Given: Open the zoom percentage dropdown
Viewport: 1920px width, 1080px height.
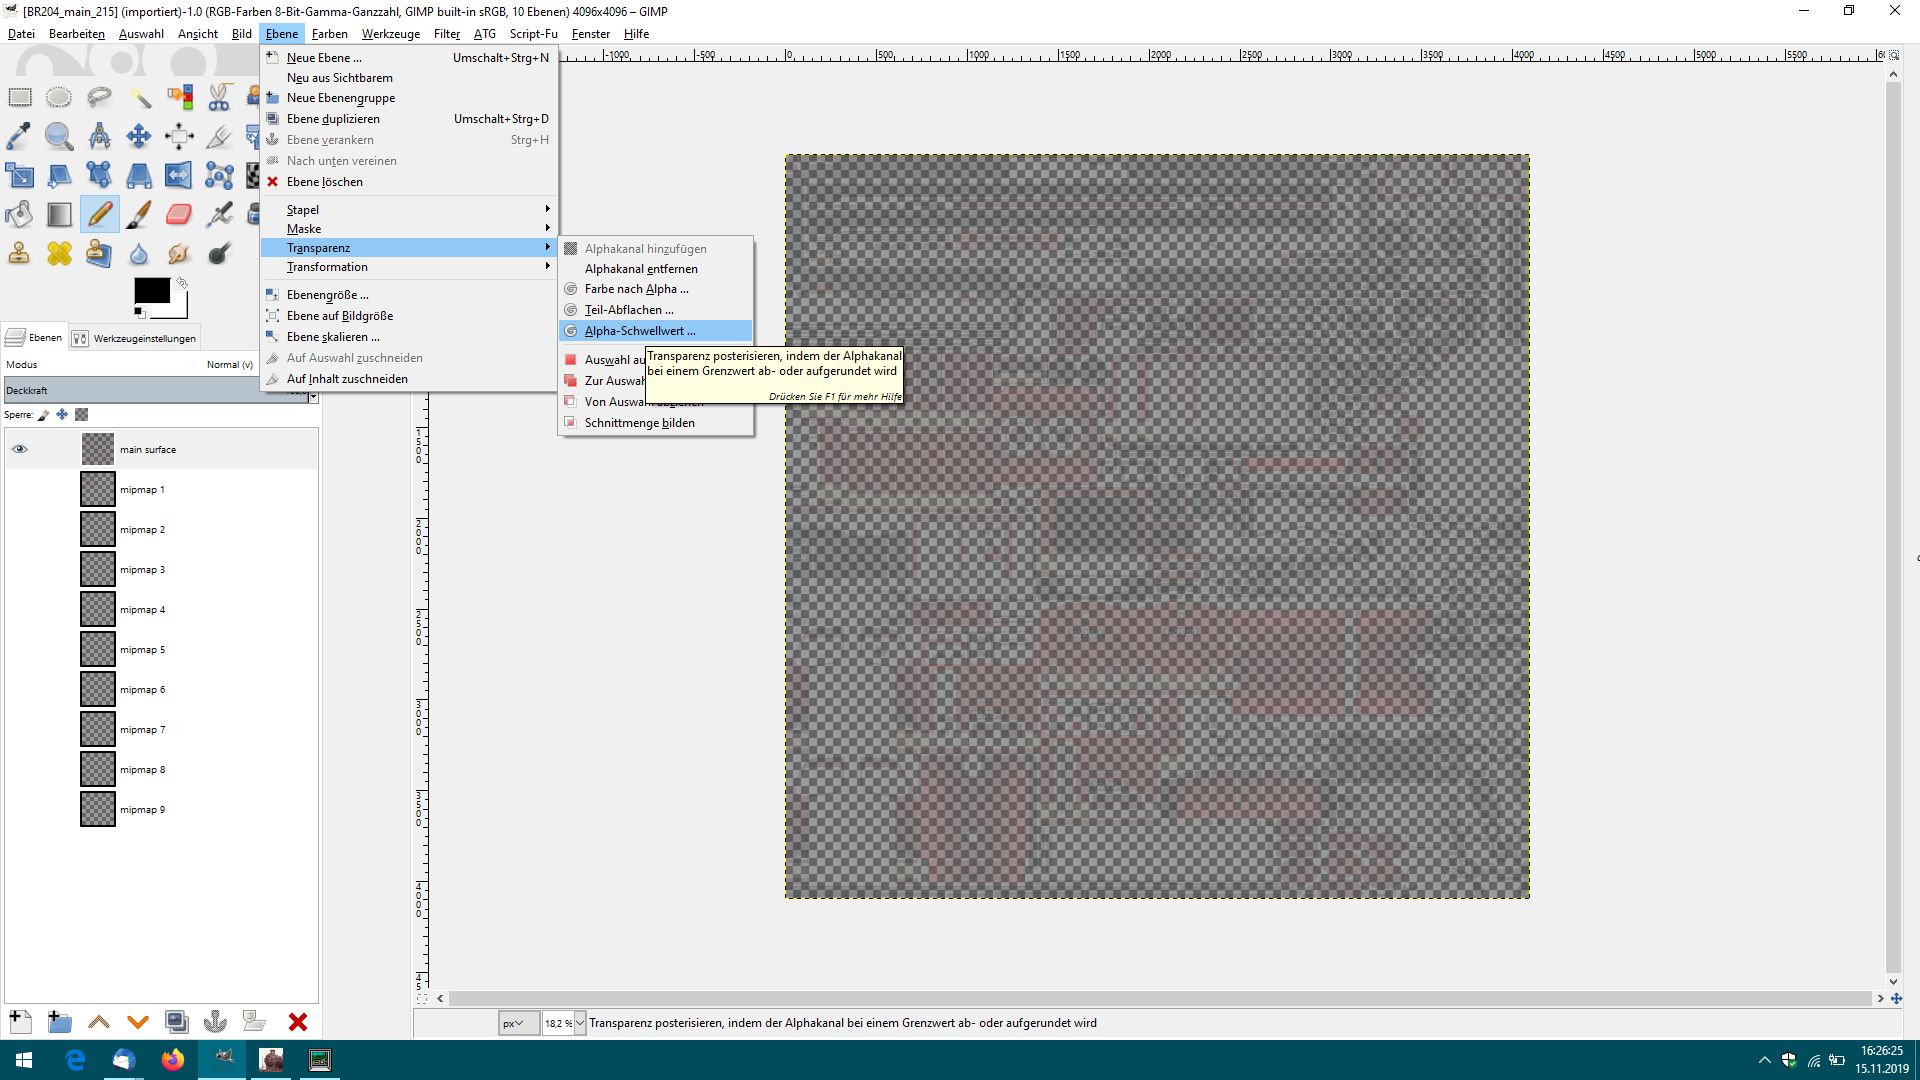Looking at the screenshot, I should tap(580, 1023).
